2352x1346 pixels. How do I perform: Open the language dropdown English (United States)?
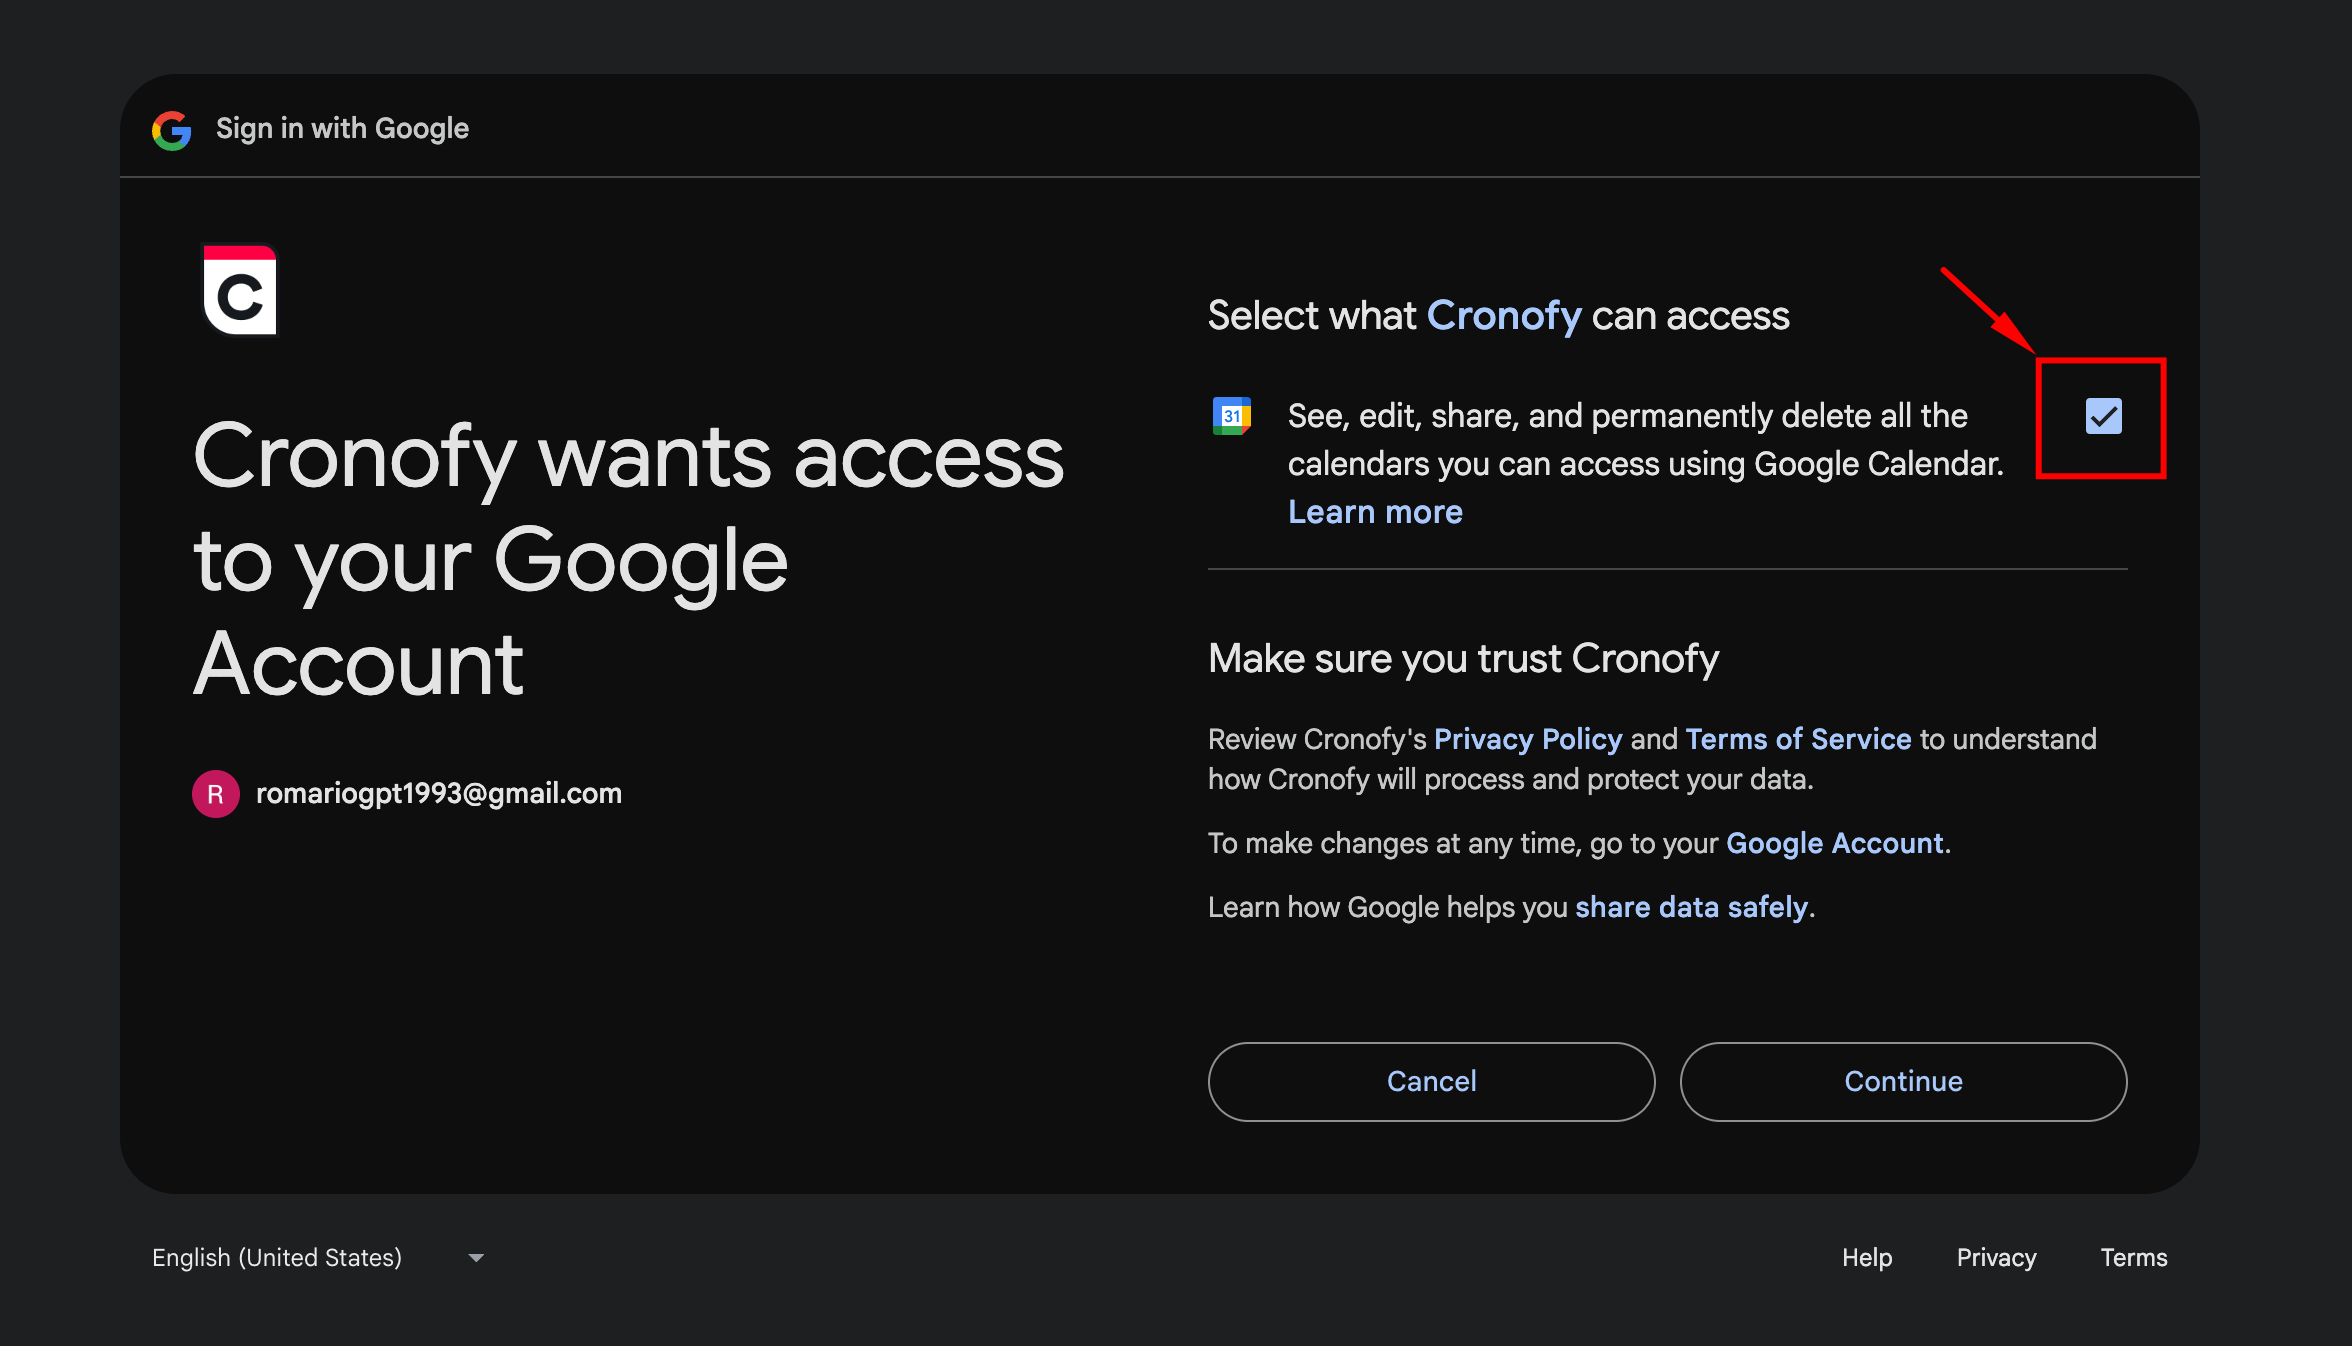pos(318,1258)
